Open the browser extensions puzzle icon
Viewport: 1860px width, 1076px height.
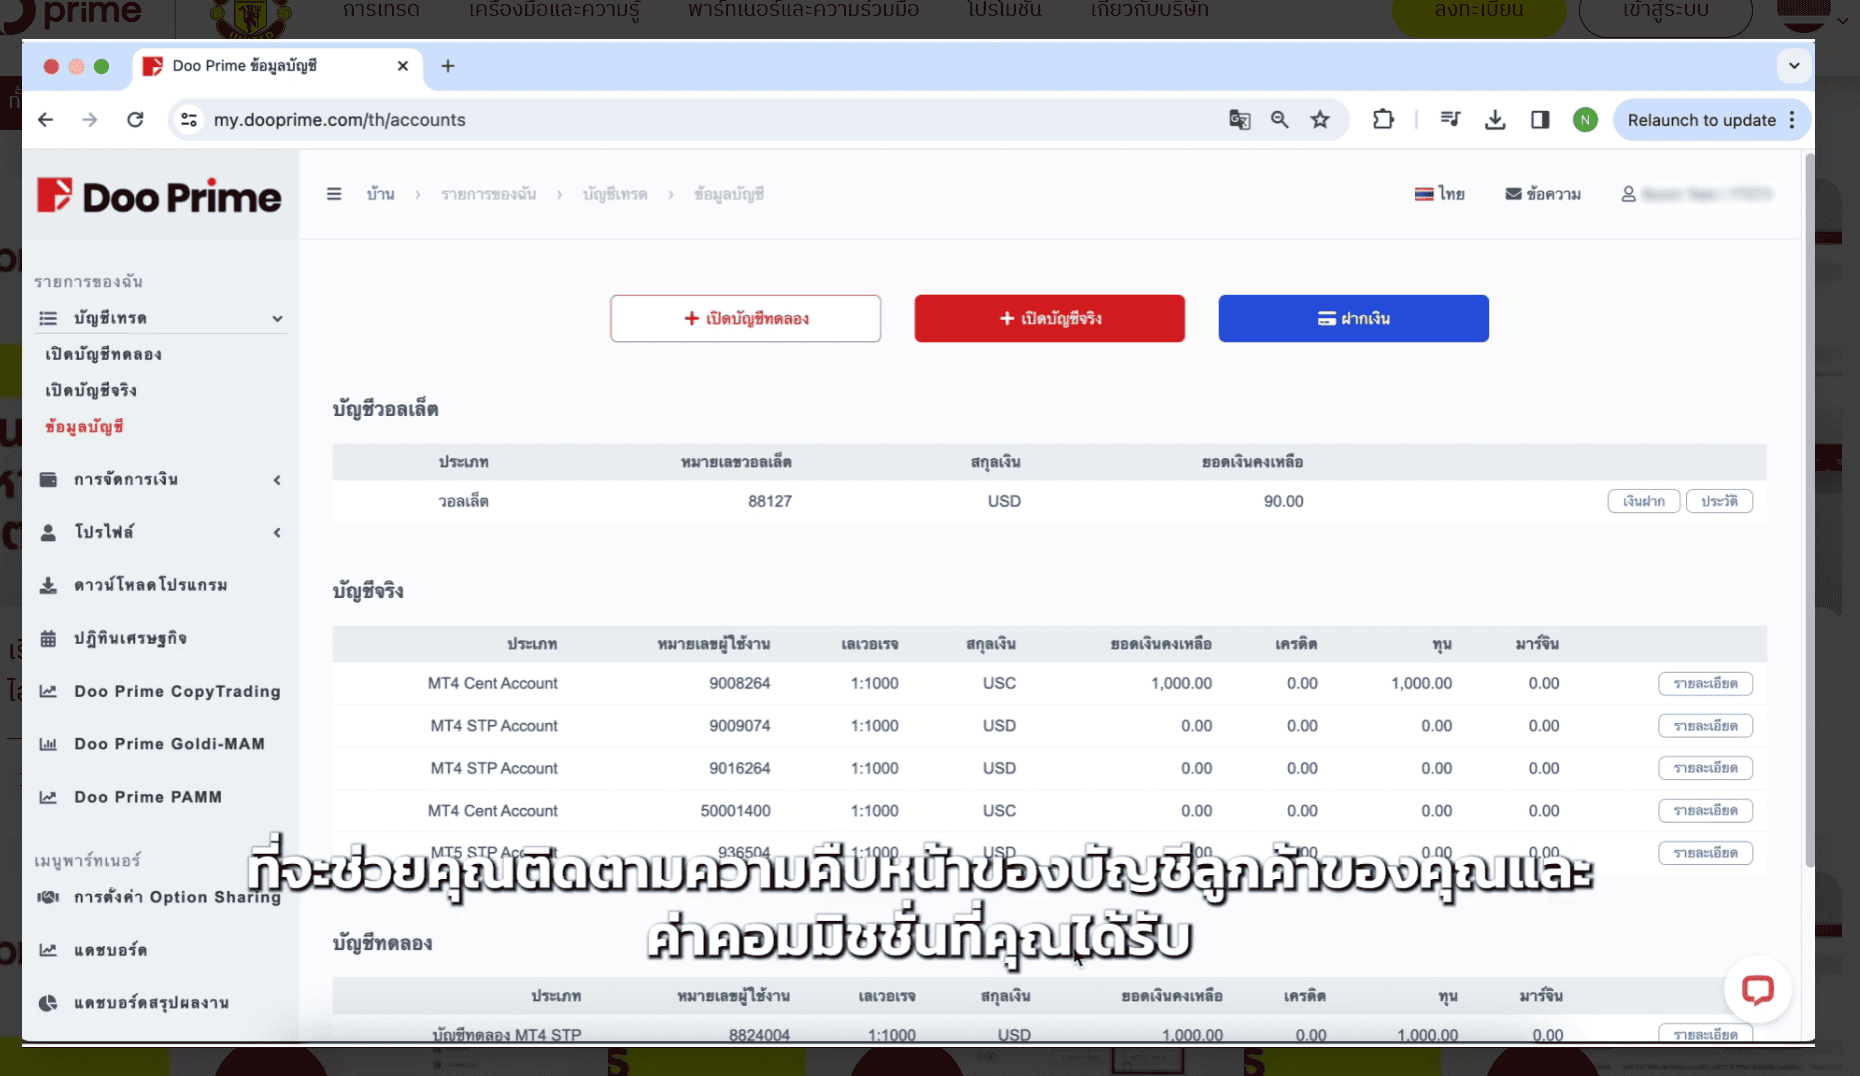pyautogui.click(x=1383, y=120)
